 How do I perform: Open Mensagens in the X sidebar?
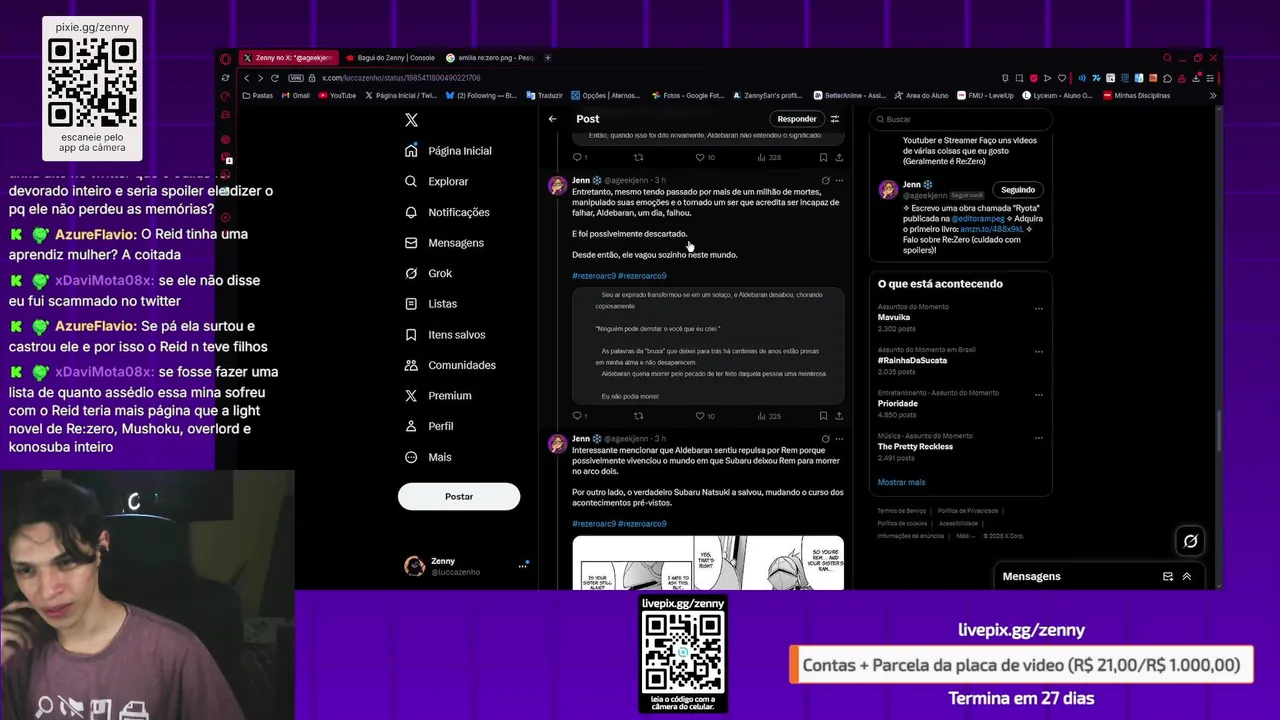pos(444,243)
